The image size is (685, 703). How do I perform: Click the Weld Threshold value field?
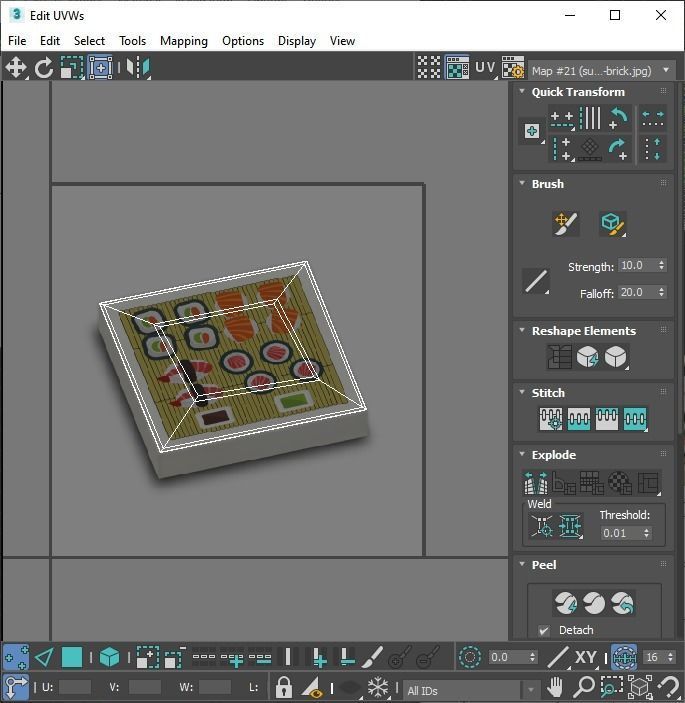621,533
